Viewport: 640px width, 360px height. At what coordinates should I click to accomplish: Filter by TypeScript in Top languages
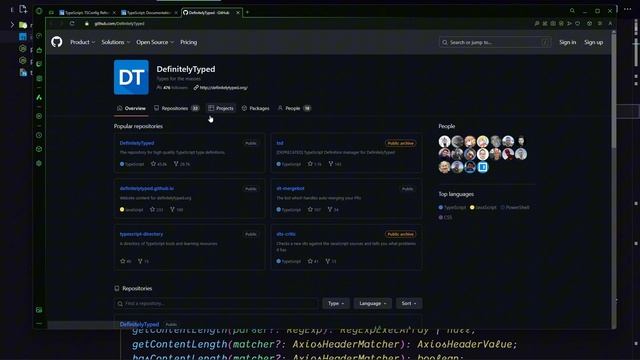tap(452, 207)
